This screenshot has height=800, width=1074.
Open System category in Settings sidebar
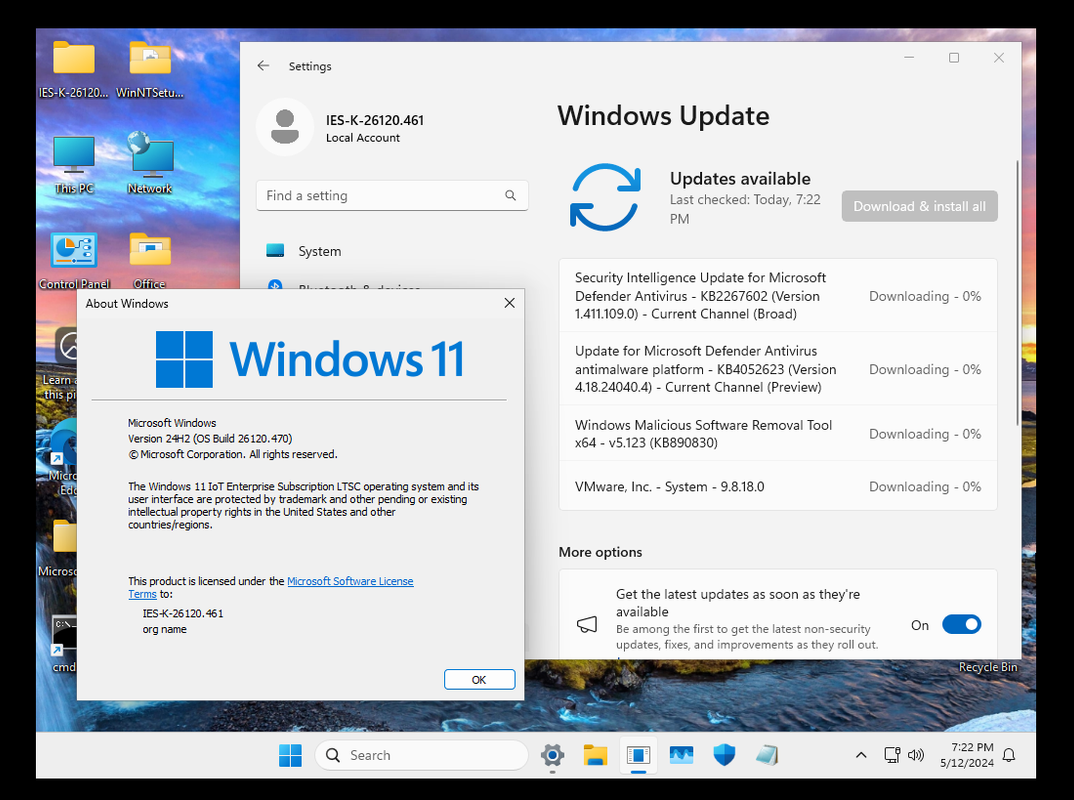(x=392, y=251)
